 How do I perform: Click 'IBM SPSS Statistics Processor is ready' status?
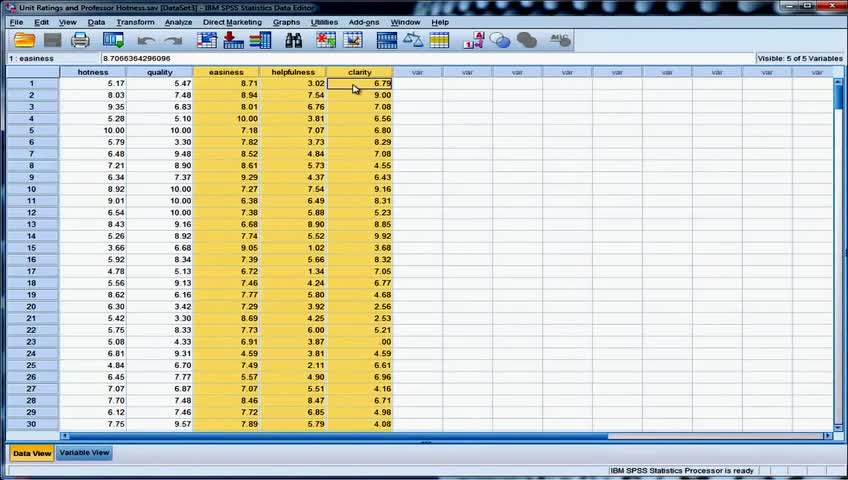(x=682, y=471)
